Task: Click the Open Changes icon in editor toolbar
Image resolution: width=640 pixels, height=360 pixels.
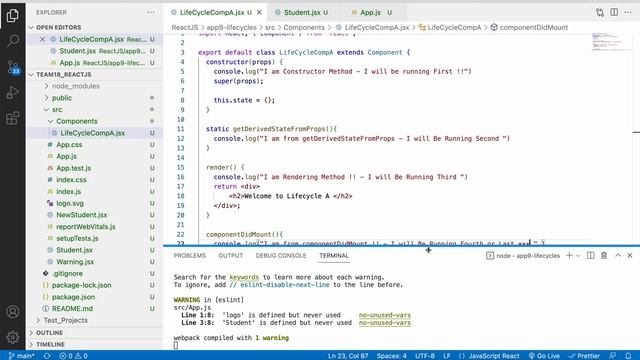Action: point(600,12)
